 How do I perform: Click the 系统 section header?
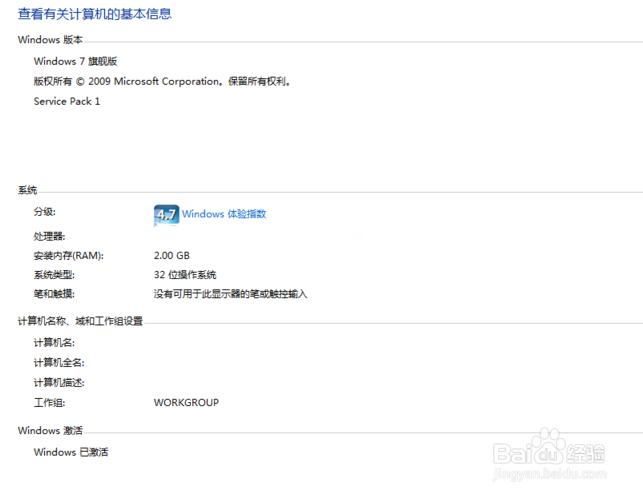tap(27, 190)
